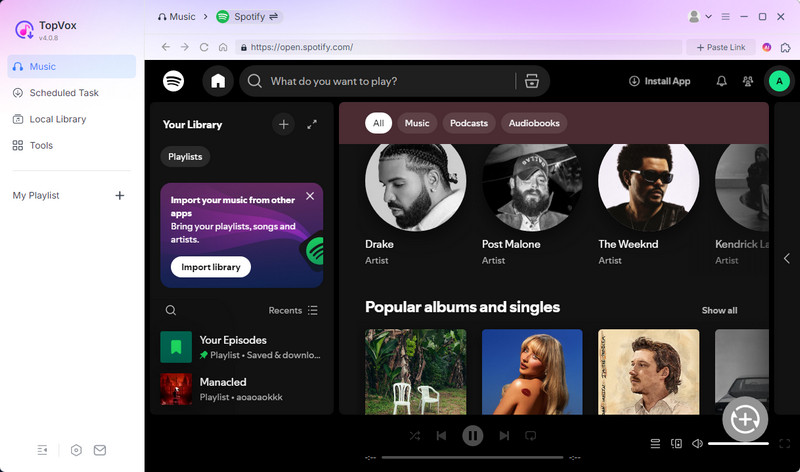Go forward in the embedded browser

pyautogui.click(x=185, y=47)
